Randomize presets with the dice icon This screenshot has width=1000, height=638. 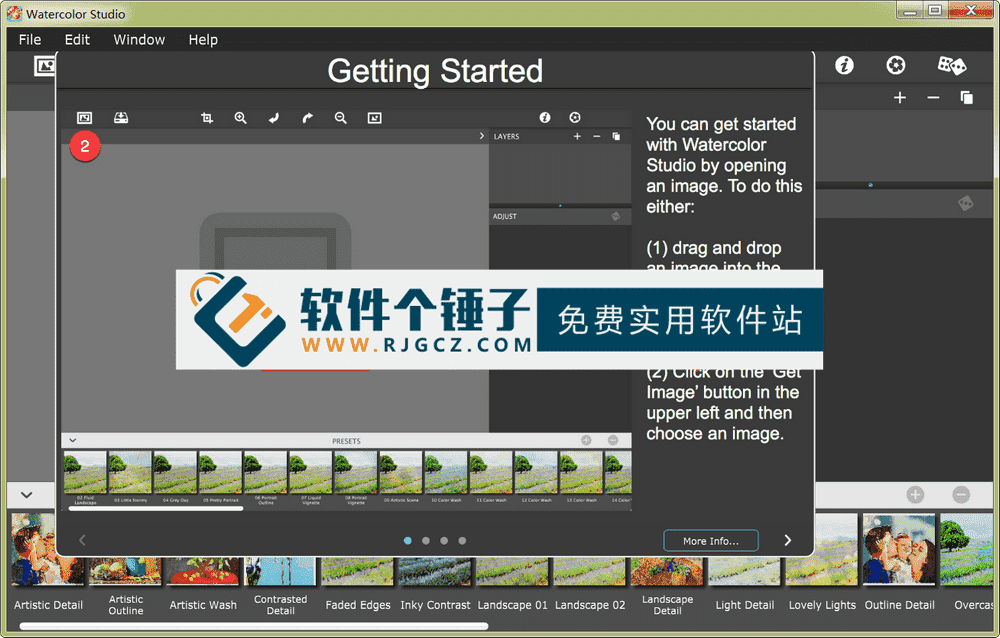952,64
